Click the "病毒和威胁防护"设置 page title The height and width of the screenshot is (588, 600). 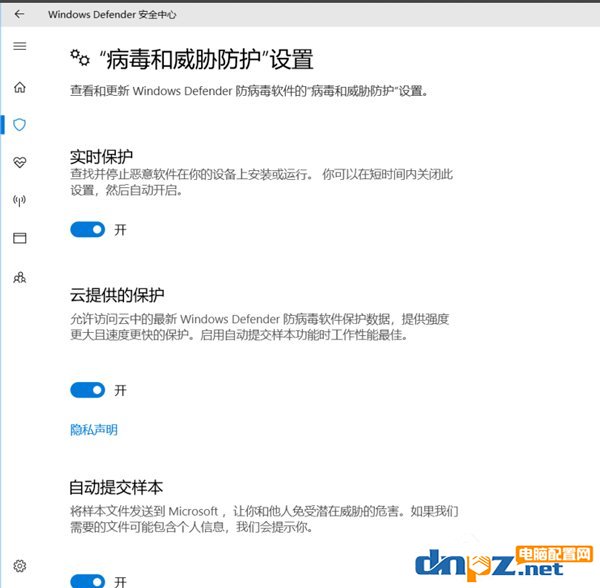coord(207,59)
